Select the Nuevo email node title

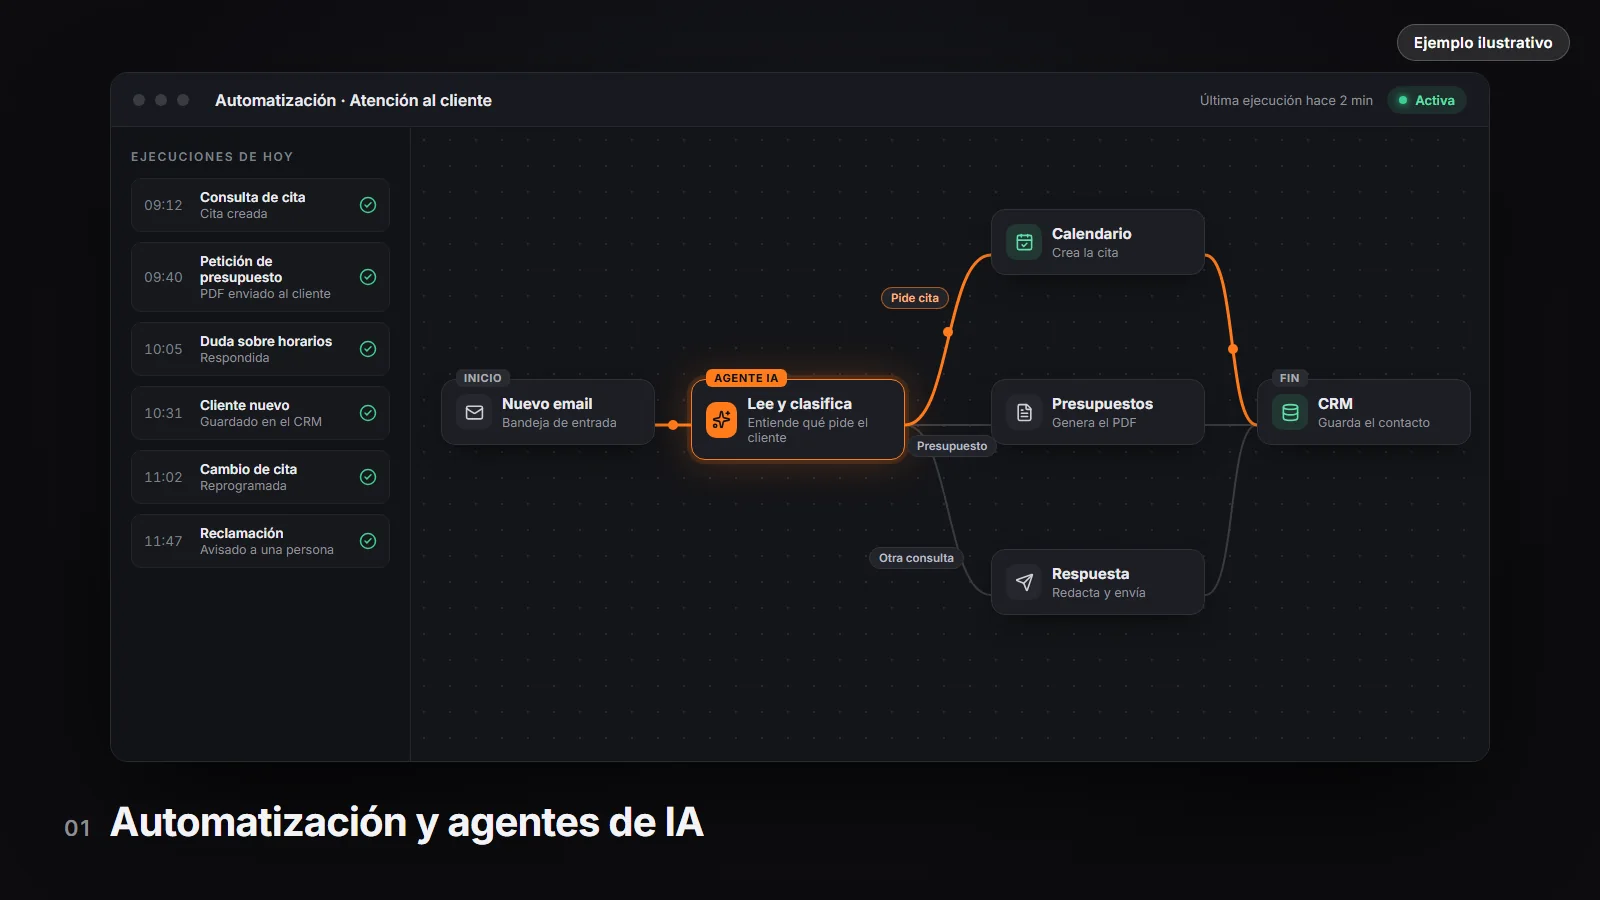[547, 404]
